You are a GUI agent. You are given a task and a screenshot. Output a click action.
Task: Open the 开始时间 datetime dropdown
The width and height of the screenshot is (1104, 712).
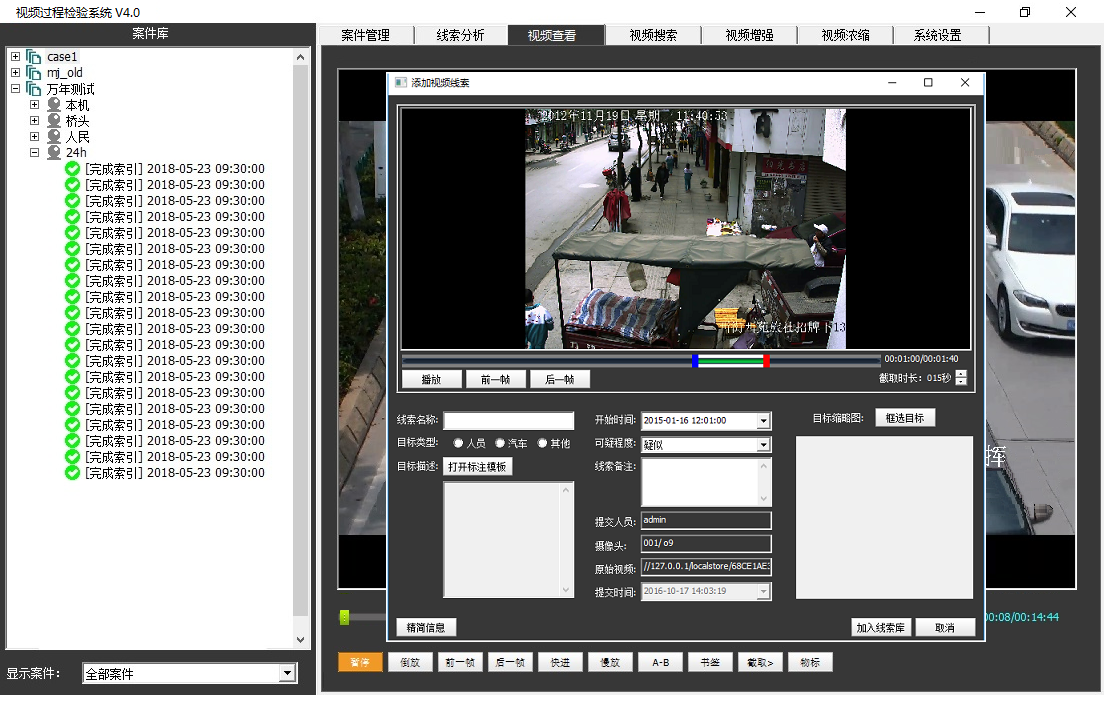764,421
